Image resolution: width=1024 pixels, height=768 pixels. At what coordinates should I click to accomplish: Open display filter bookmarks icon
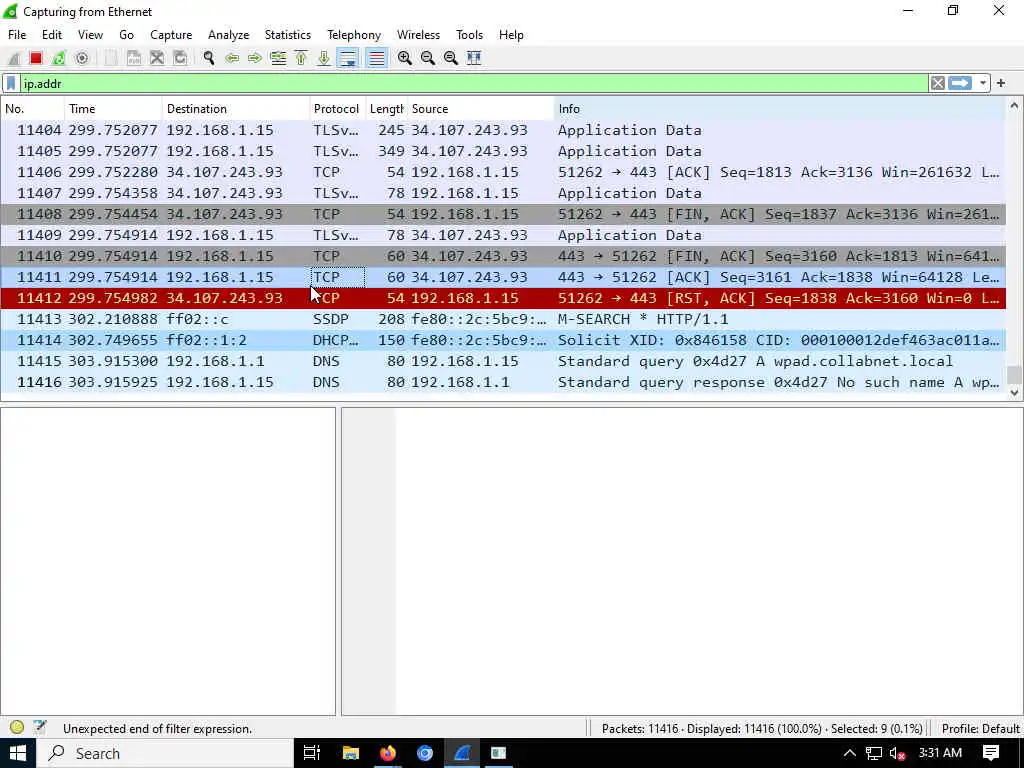(x=11, y=84)
